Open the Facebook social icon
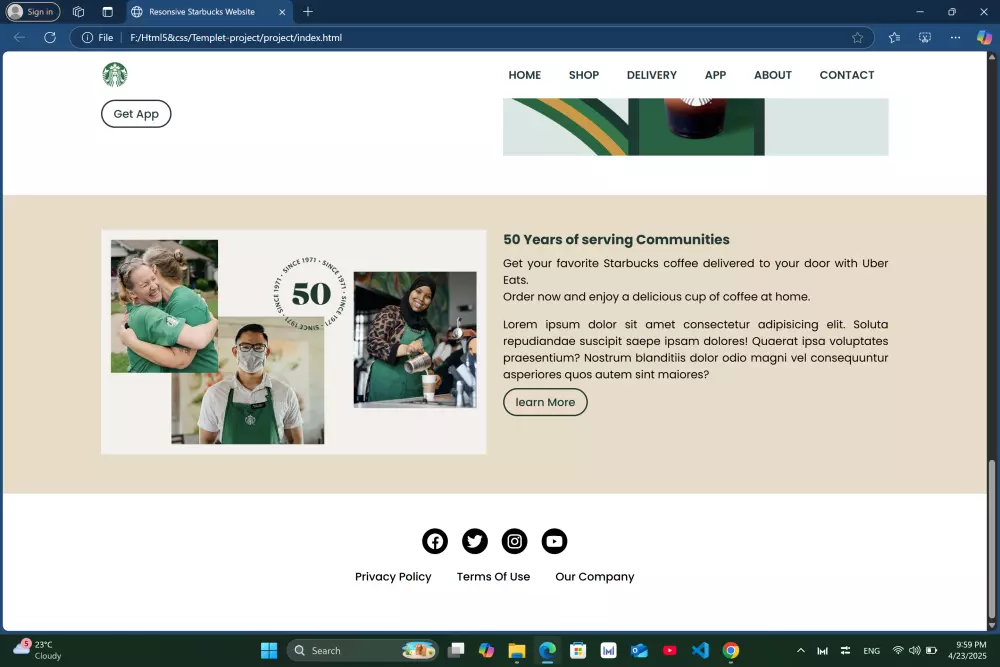 tap(435, 541)
